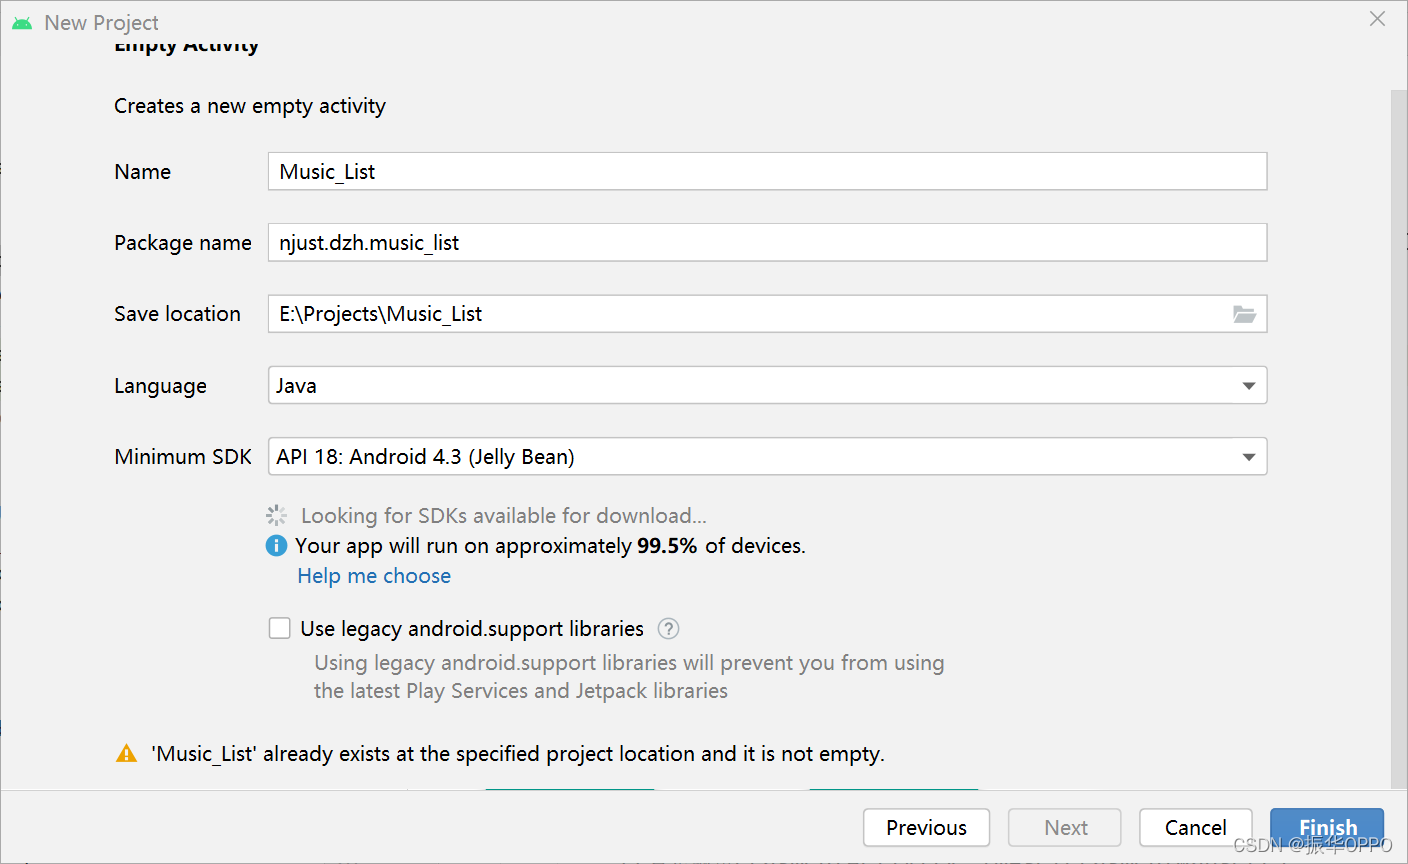Viewport: 1408px width, 864px height.
Task: Click the blue info icon
Action: (x=276, y=546)
